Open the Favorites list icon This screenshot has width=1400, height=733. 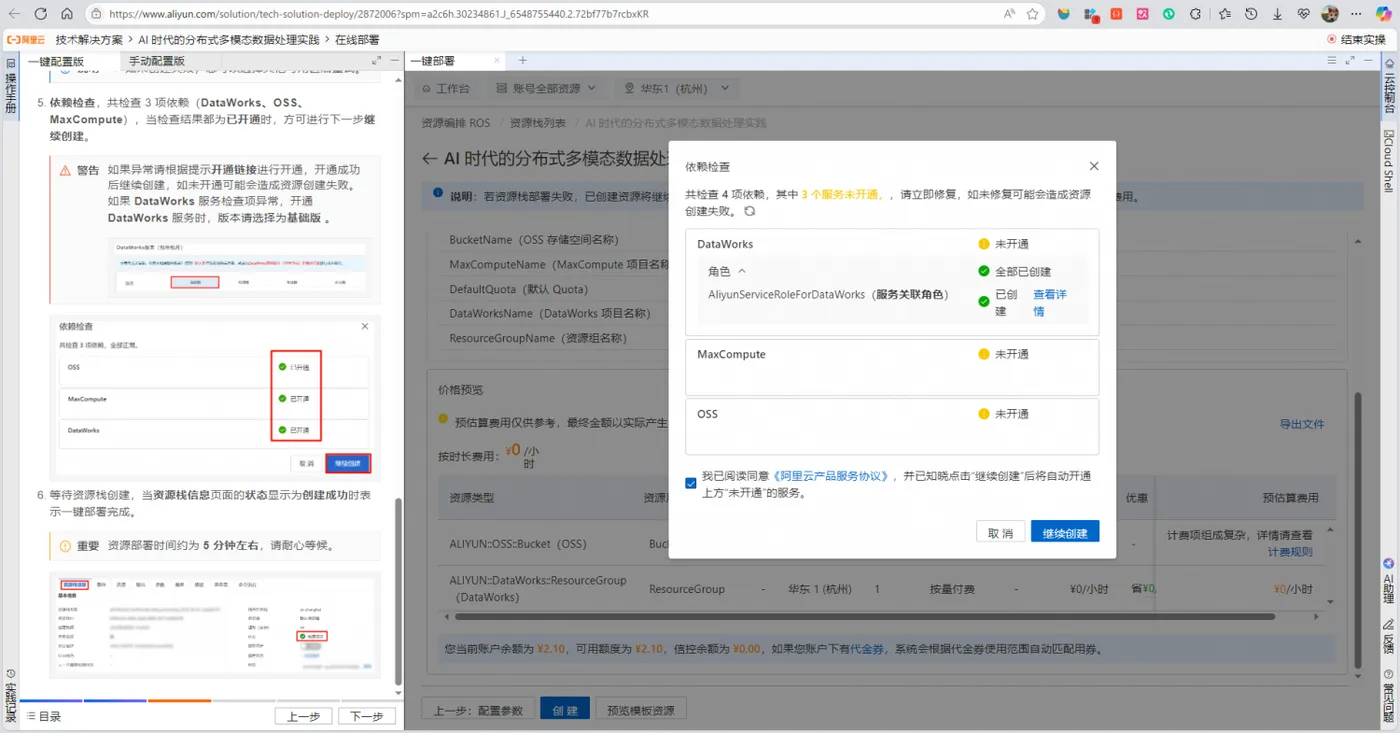tap(1225, 14)
